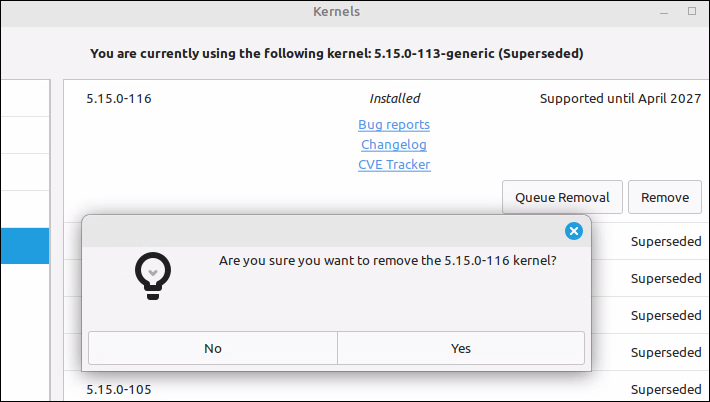Screen dimensions: 710x402
Task: Click the Installed status text
Action: [x=395, y=99]
